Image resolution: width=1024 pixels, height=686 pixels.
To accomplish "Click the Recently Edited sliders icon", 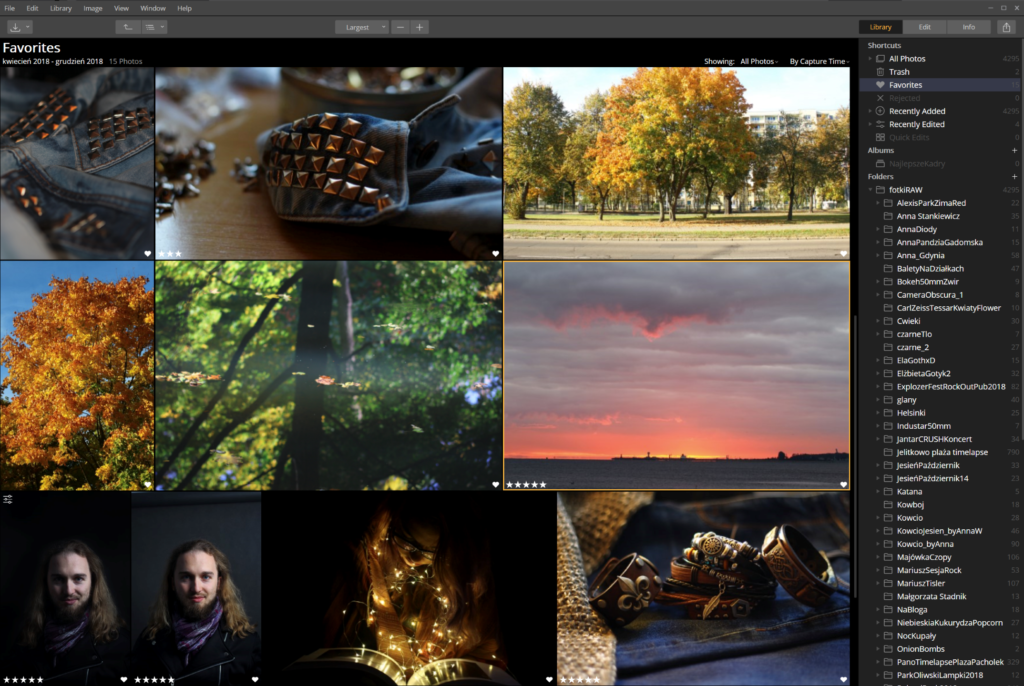I will coord(880,123).
